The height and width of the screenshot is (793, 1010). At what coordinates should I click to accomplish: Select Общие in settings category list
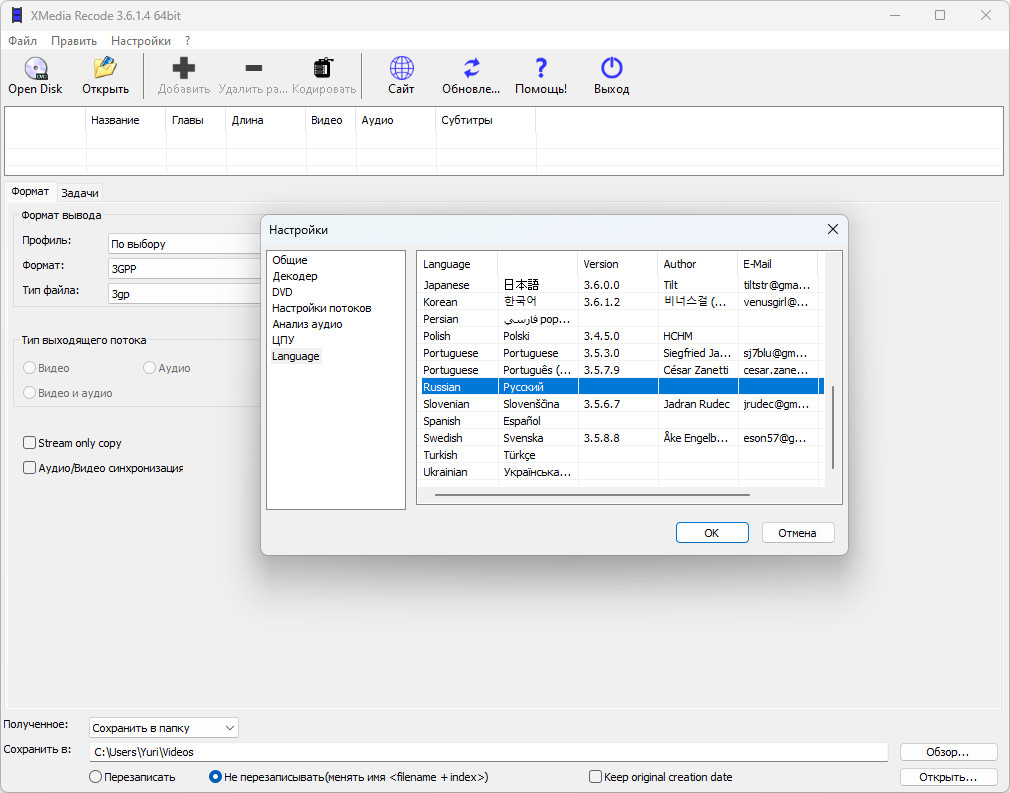pos(290,260)
